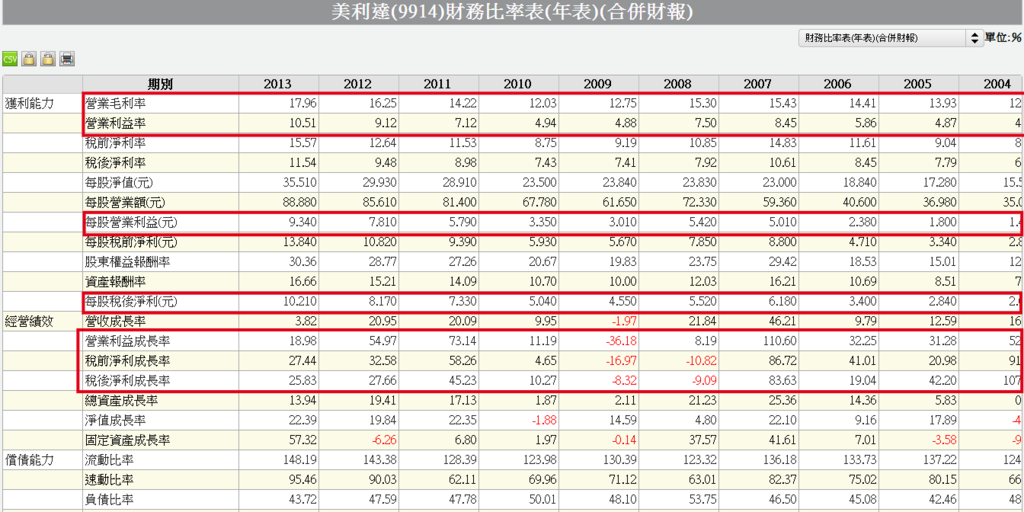Click the lock icon beside the CSV icon

(29, 59)
